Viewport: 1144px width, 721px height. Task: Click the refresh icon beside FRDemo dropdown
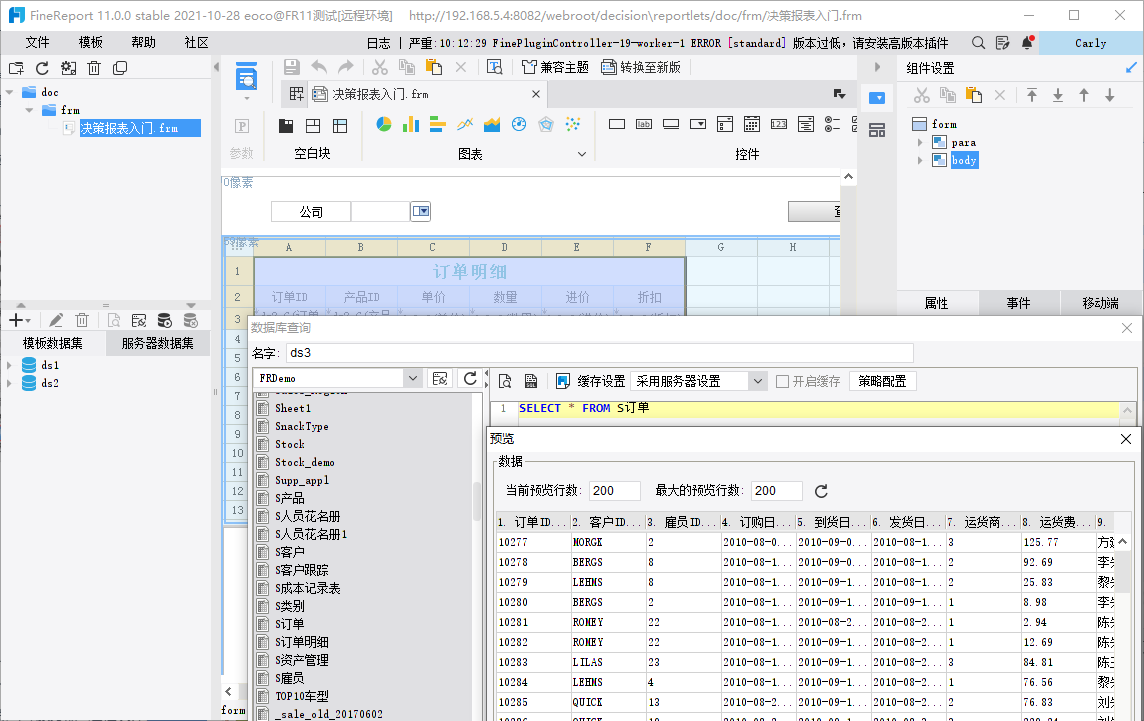pos(470,378)
